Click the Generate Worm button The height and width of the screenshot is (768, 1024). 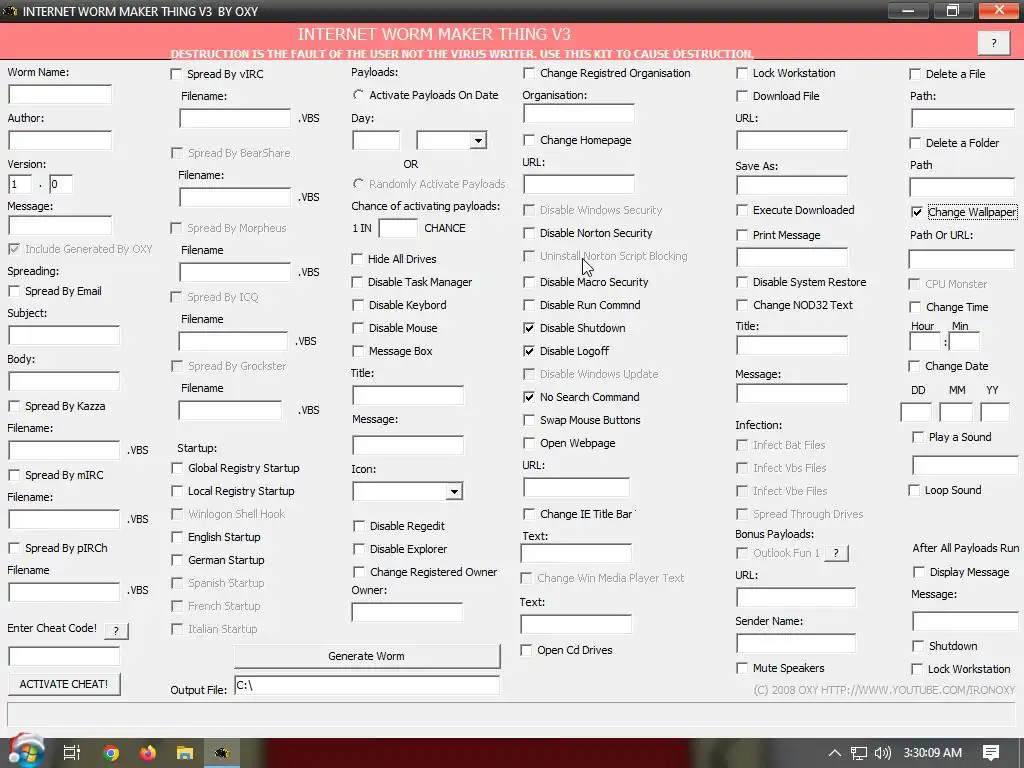[366, 656]
